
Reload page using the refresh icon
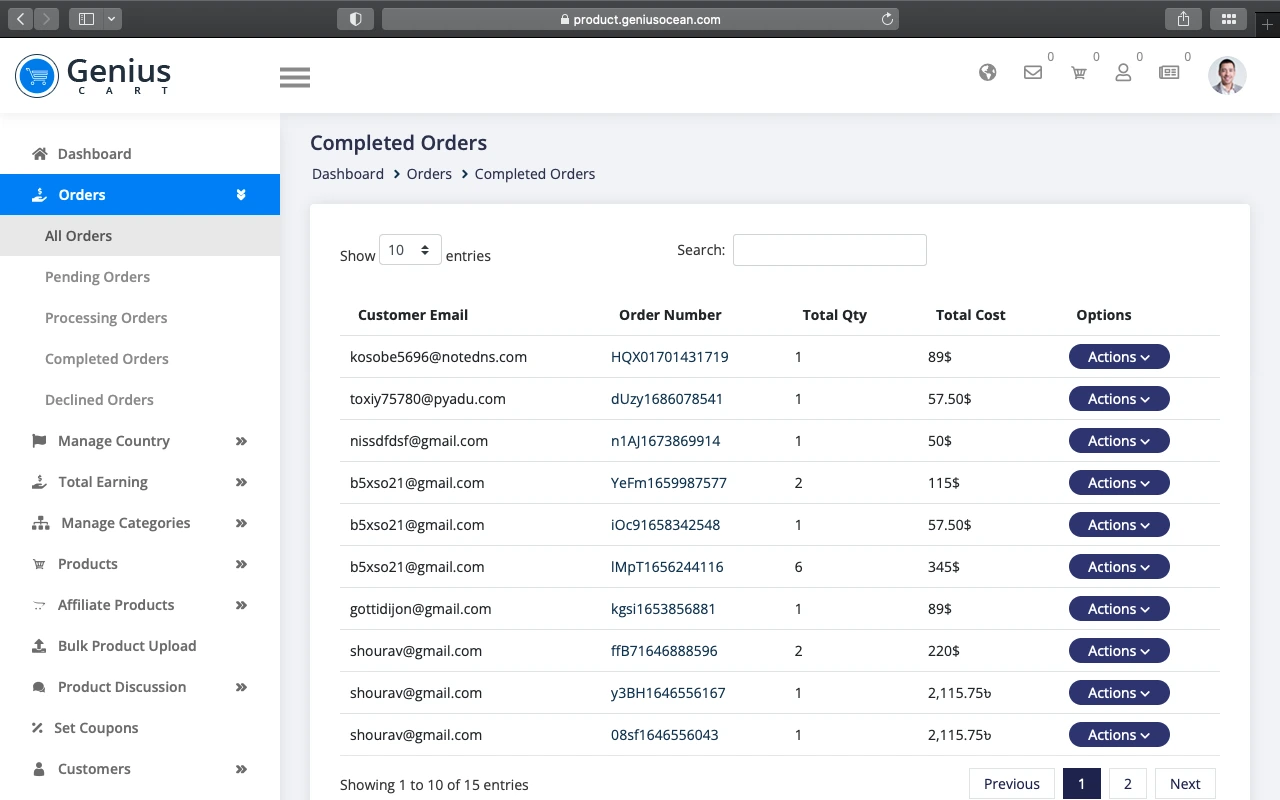click(x=886, y=19)
